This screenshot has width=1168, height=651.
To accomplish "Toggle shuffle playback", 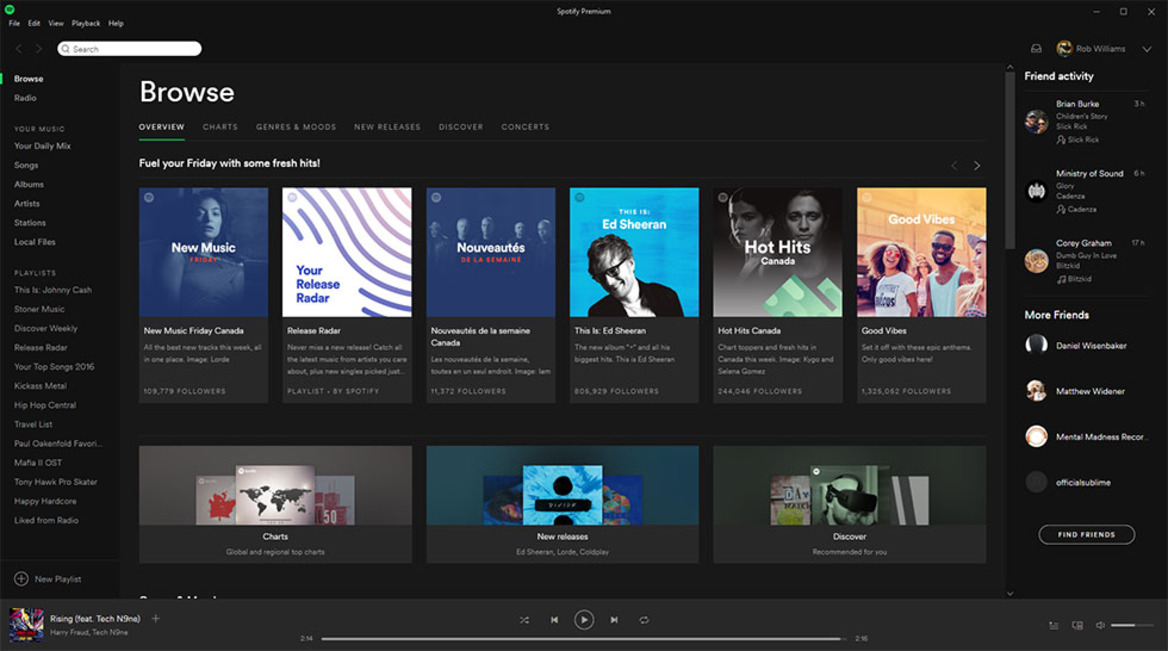I will 524,620.
